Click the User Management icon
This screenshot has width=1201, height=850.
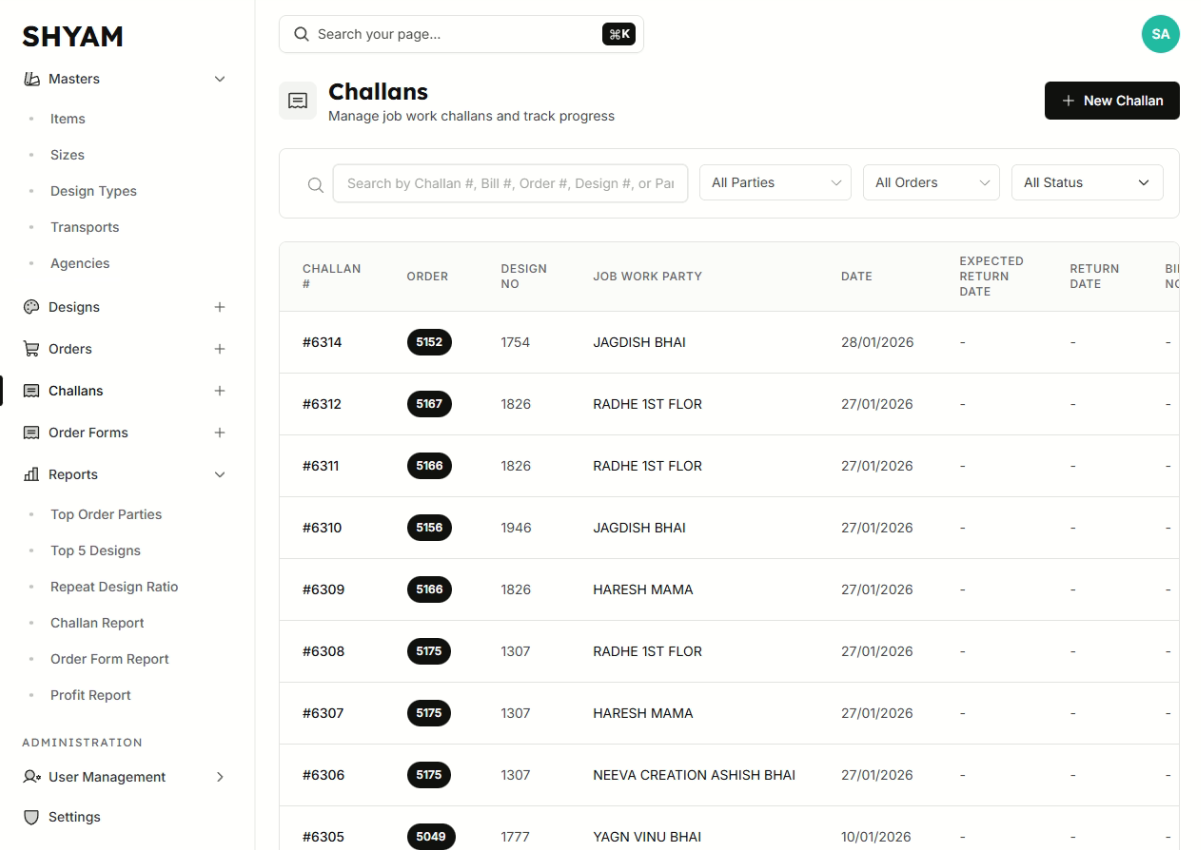[x=31, y=777]
